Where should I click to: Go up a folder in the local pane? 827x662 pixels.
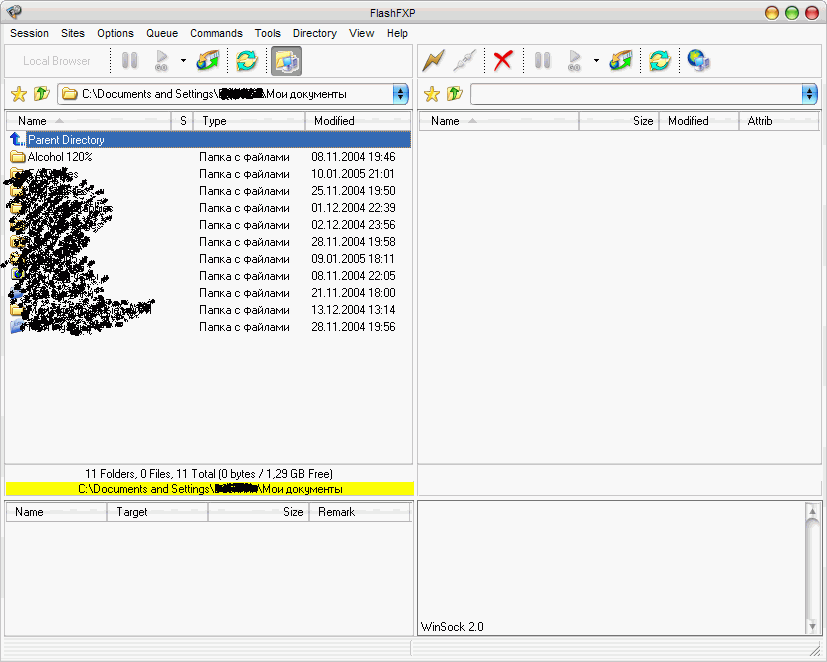coord(41,94)
